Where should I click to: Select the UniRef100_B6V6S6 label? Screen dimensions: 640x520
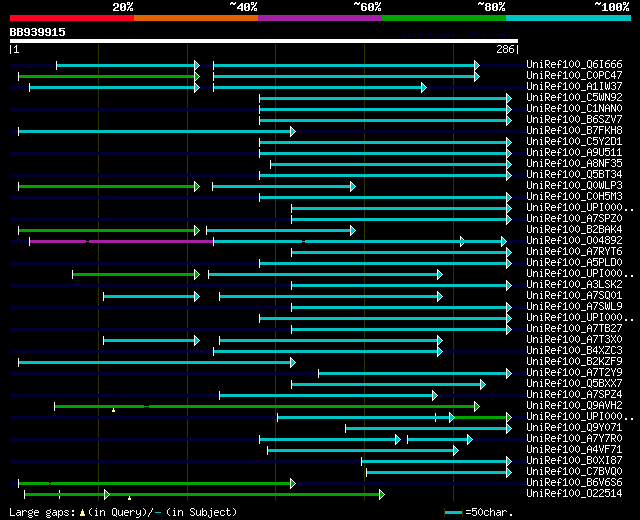click(574, 483)
